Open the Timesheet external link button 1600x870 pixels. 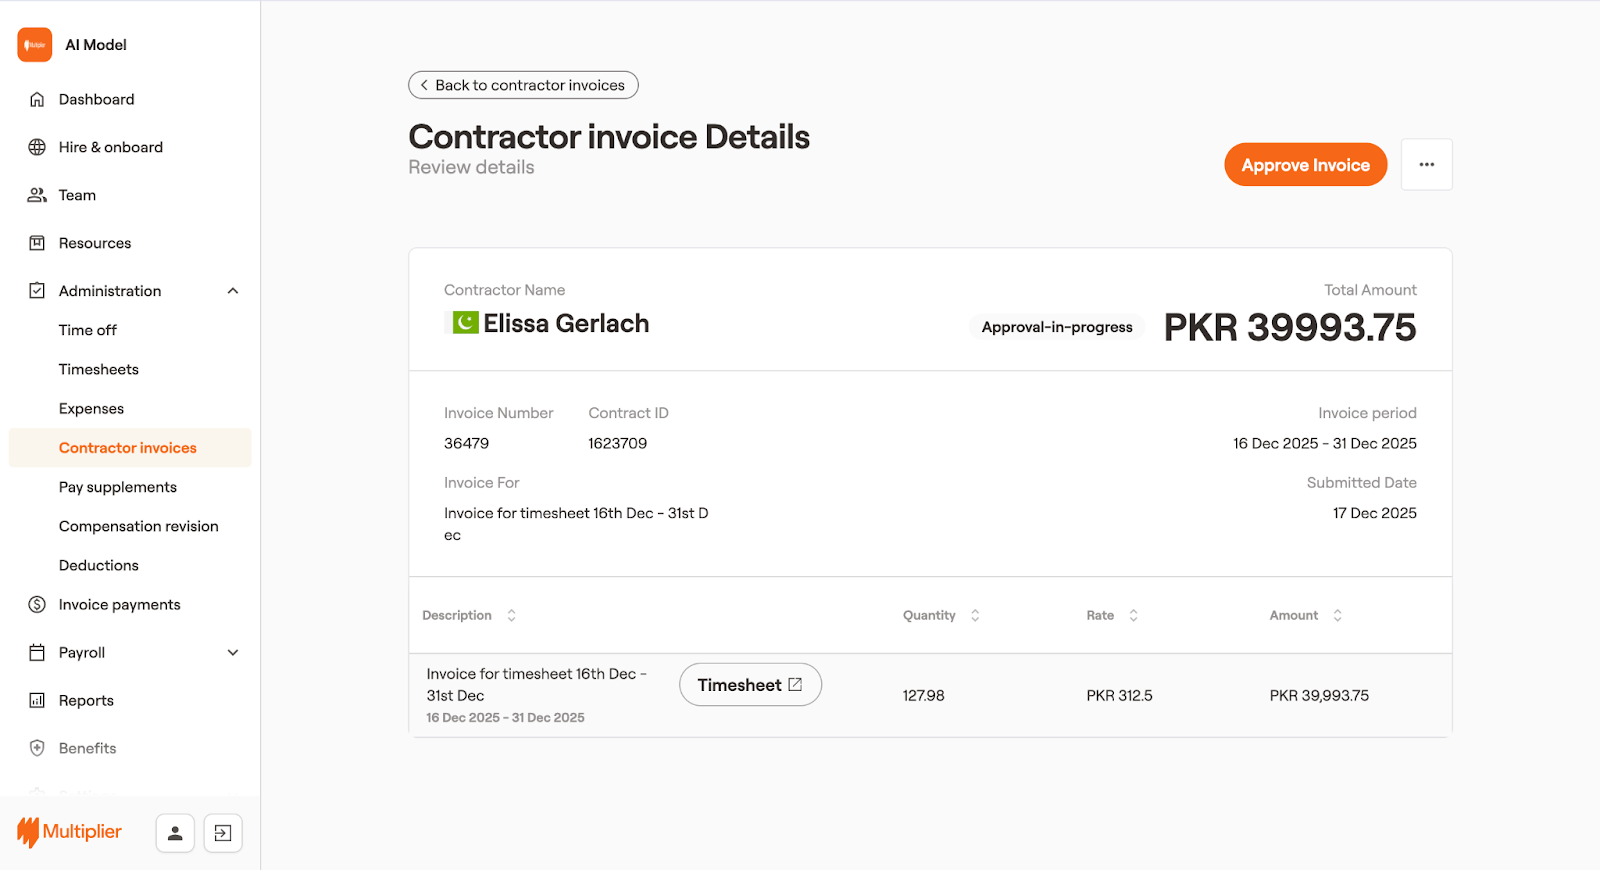tap(750, 685)
